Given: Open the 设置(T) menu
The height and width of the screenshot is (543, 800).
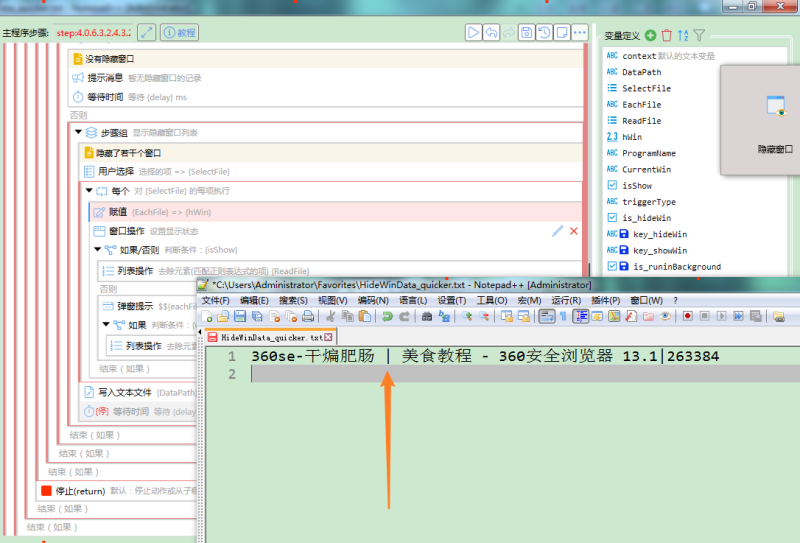Looking at the screenshot, I should pyautogui.click(x=452, y=300).
